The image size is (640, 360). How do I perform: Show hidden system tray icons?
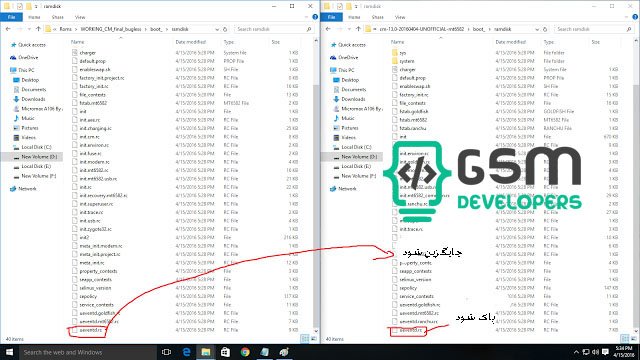click(576, 352)
